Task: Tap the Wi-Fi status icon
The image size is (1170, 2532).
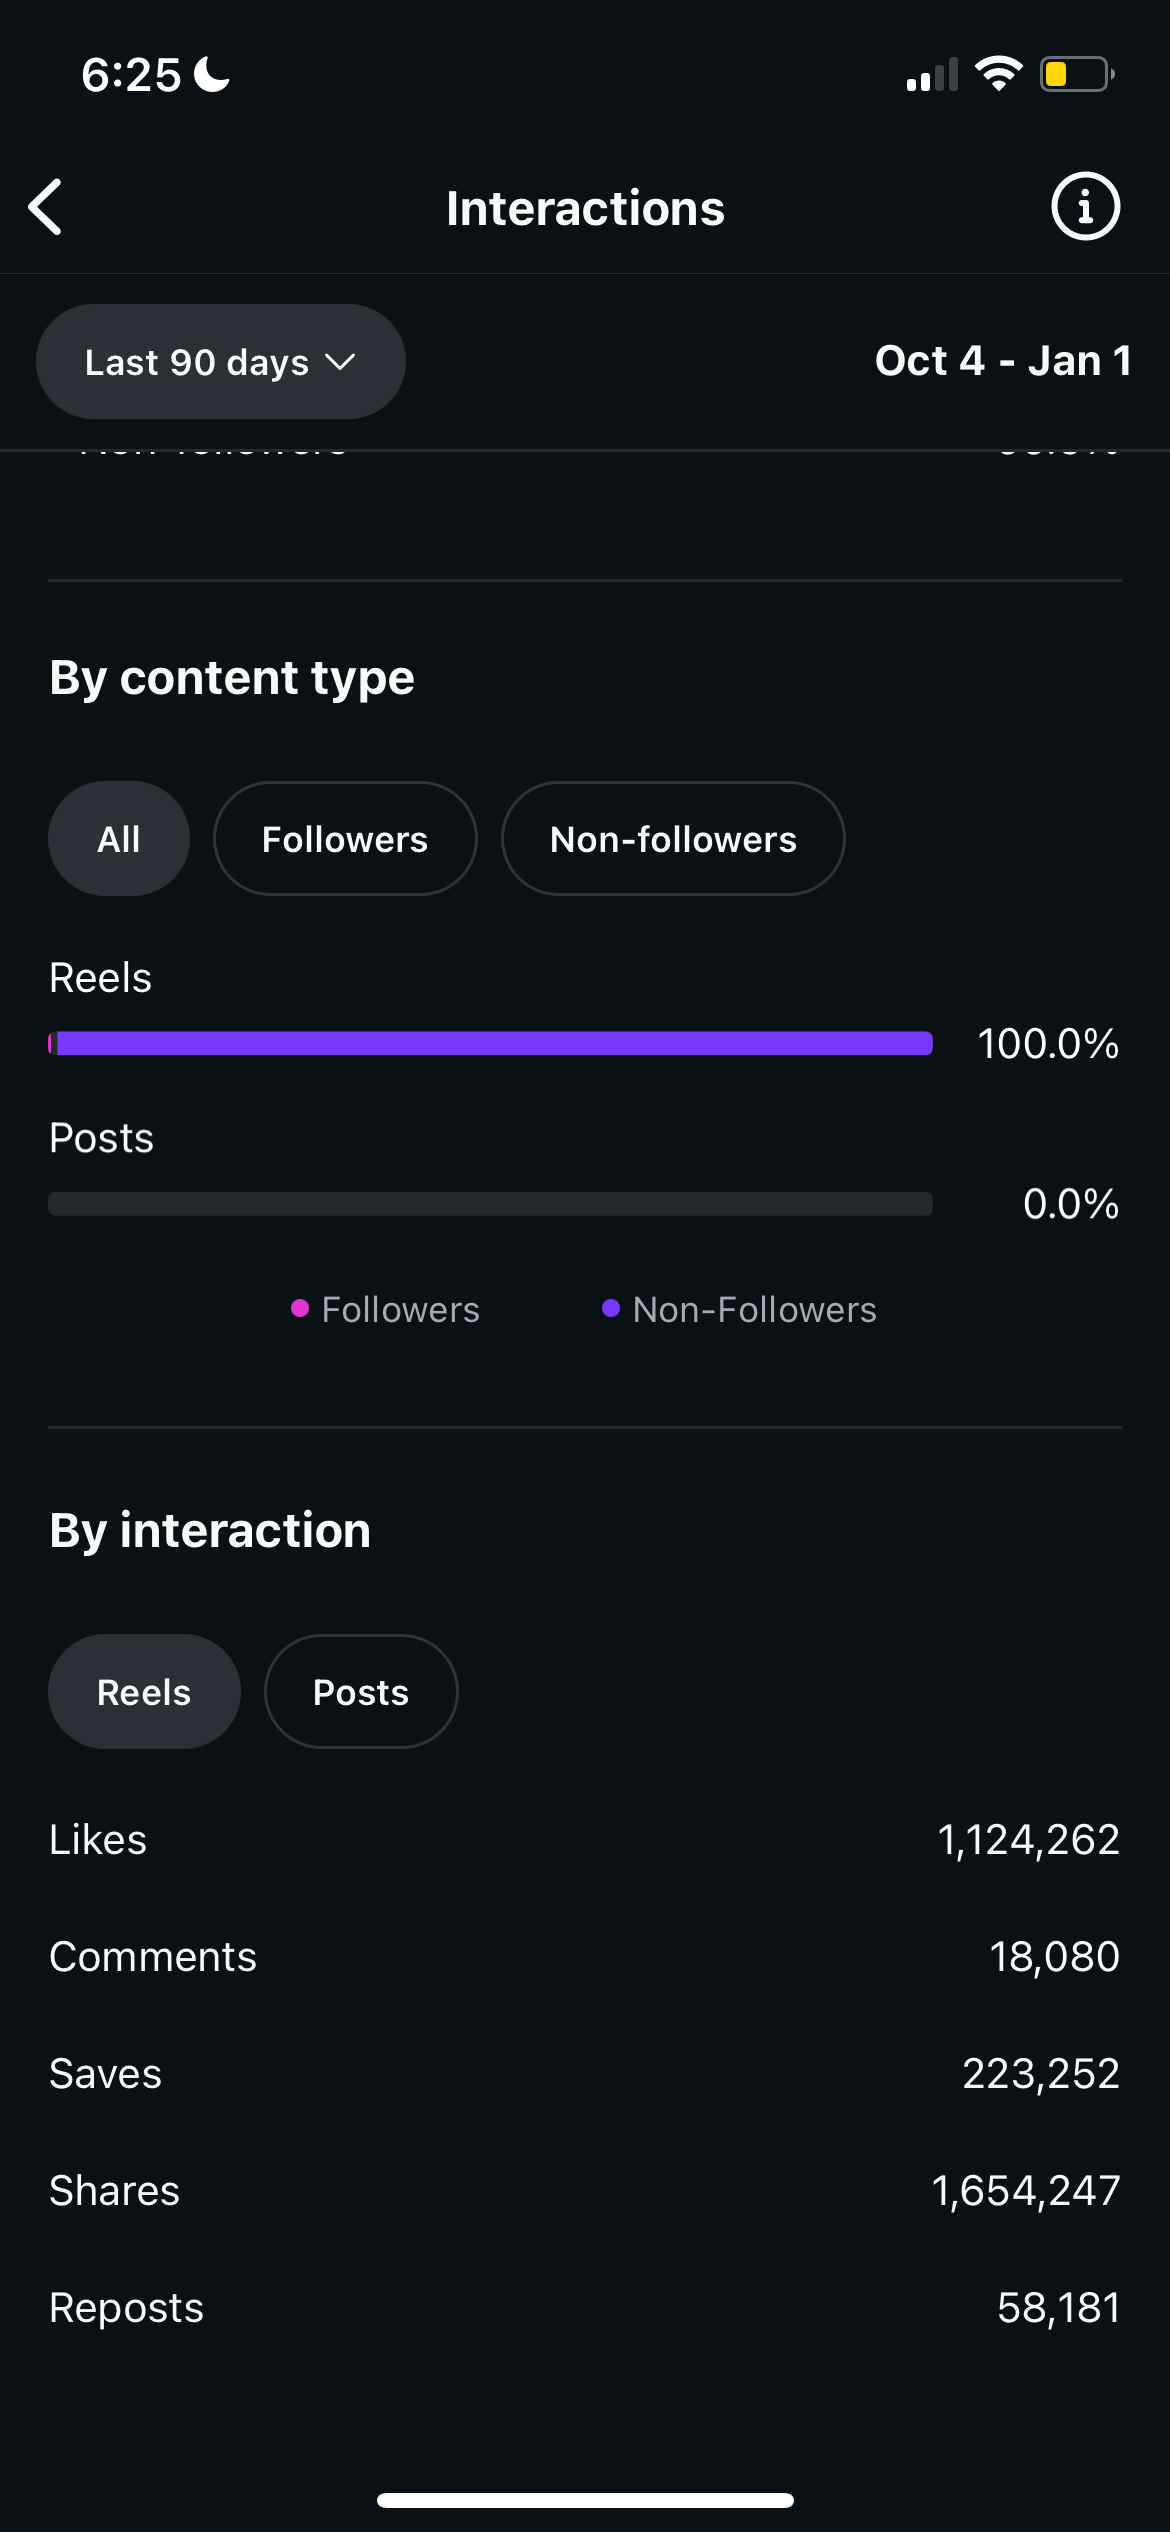Action: point(998,74)
